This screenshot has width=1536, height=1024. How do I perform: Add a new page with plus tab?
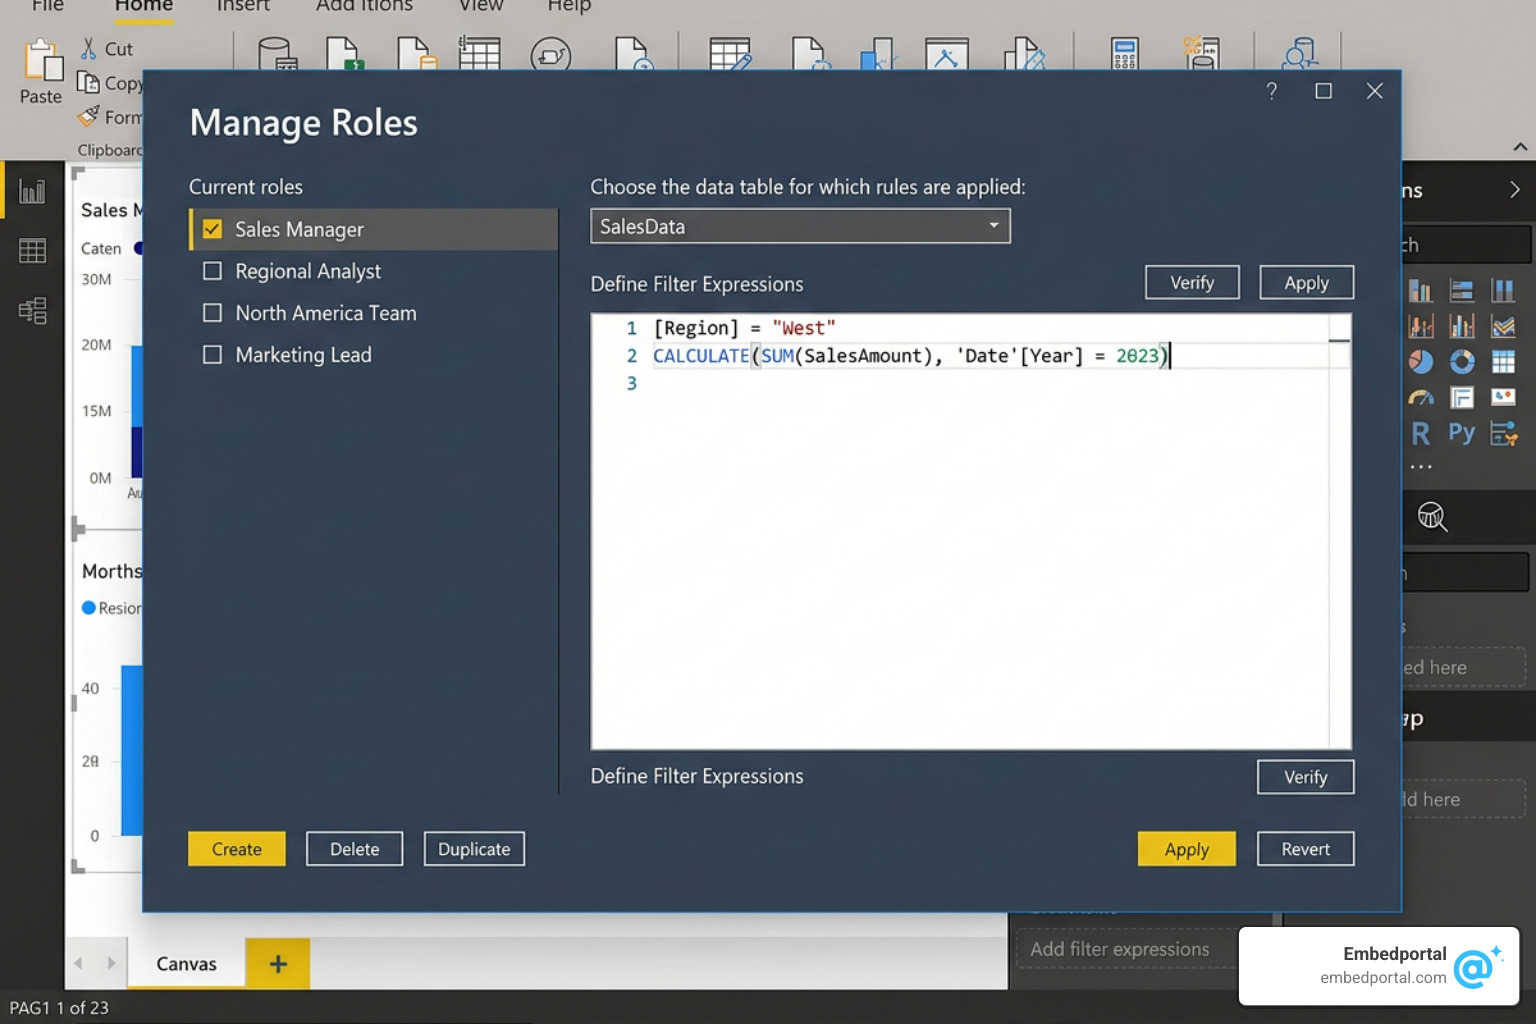(278, 964)
